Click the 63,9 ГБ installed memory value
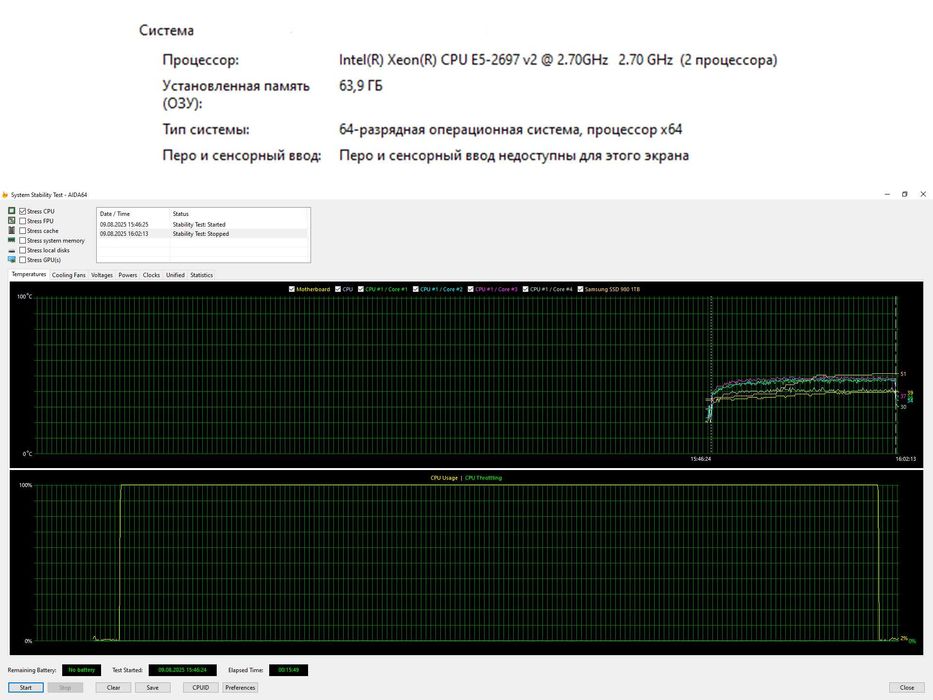The image size is (933, 700). [361, 86]
